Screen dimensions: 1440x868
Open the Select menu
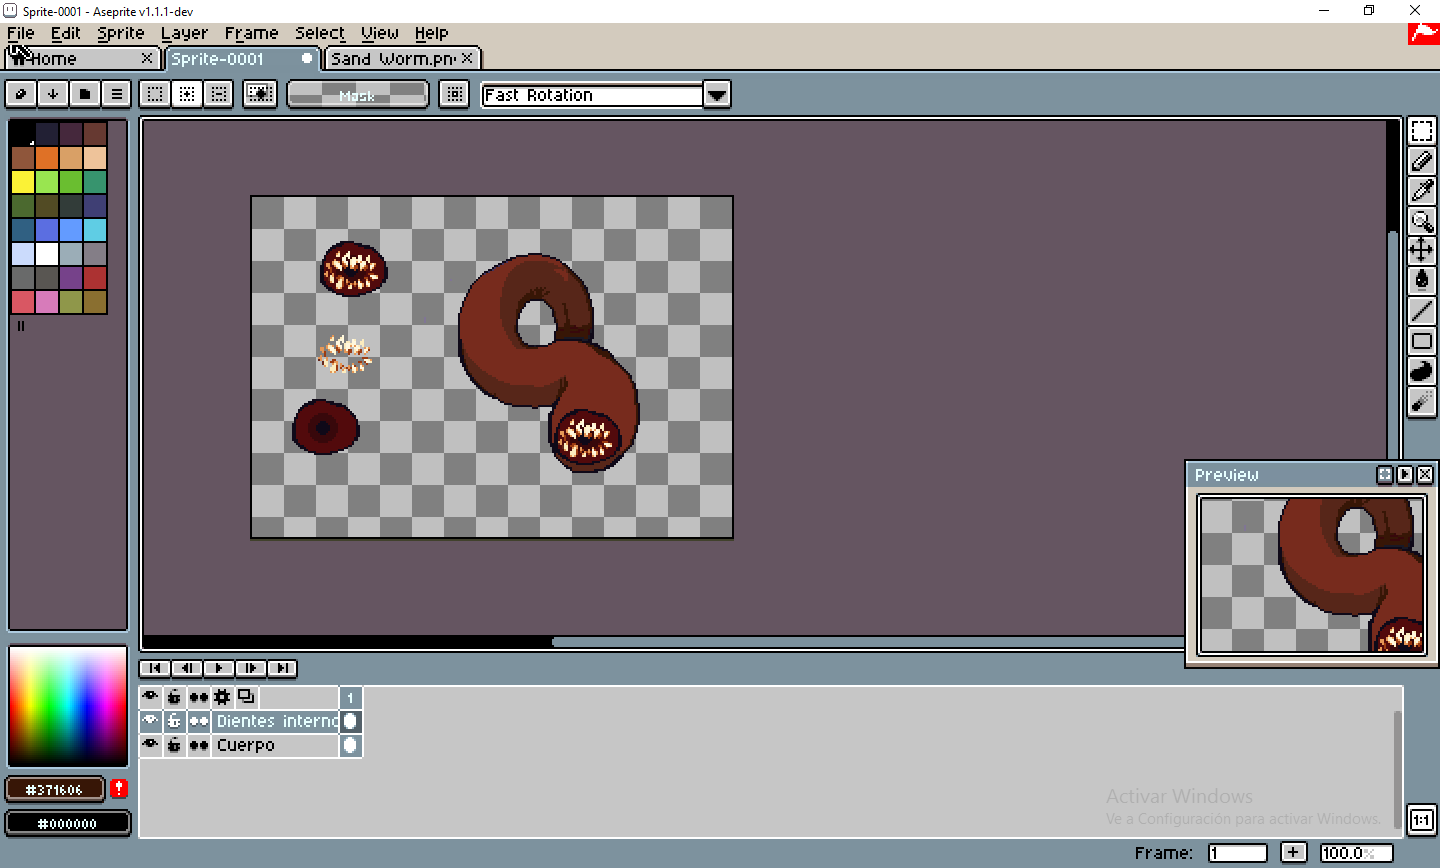320,33
